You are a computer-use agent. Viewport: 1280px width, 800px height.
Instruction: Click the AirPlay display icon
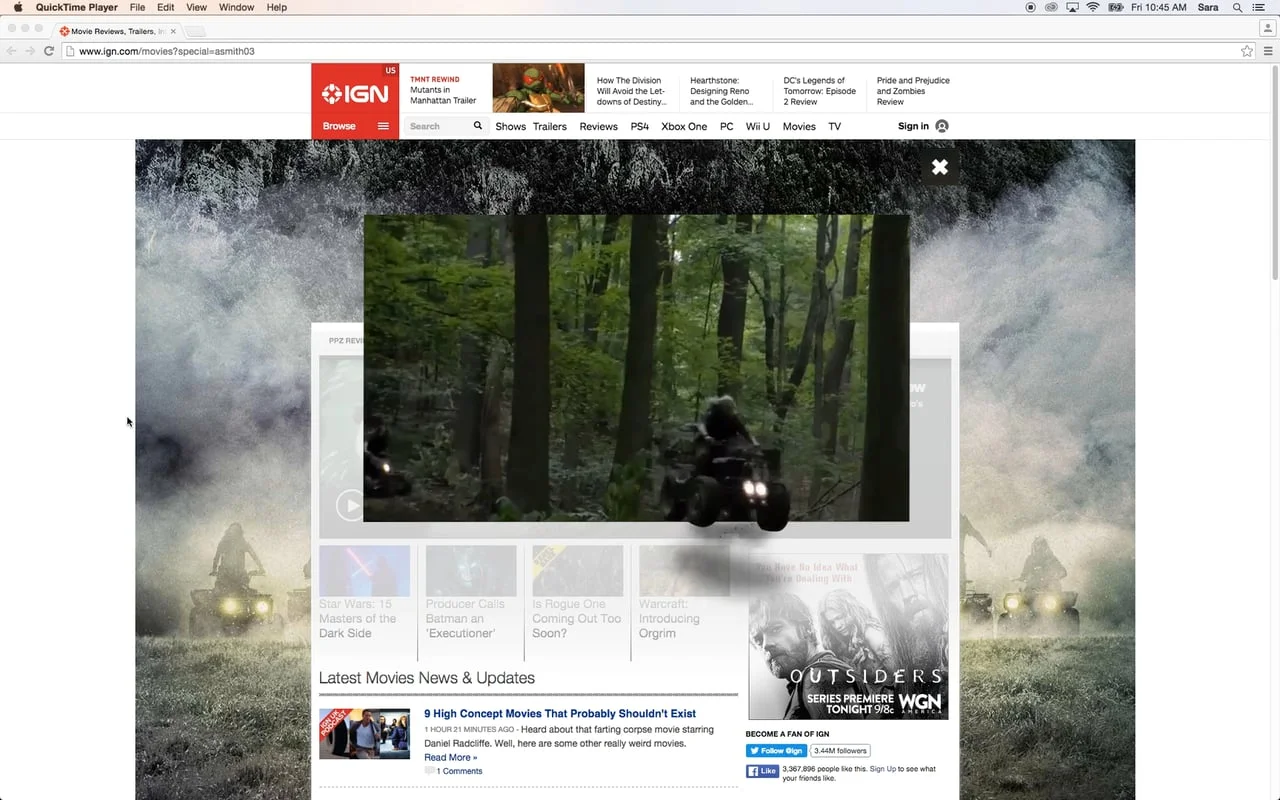(1072, 7)
